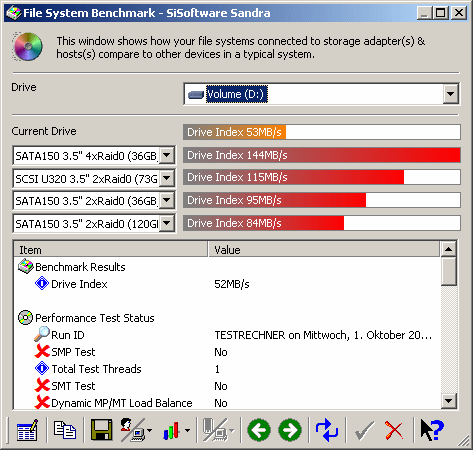Click the Value column header
This screenshot has height=450, width=473.
324,250
